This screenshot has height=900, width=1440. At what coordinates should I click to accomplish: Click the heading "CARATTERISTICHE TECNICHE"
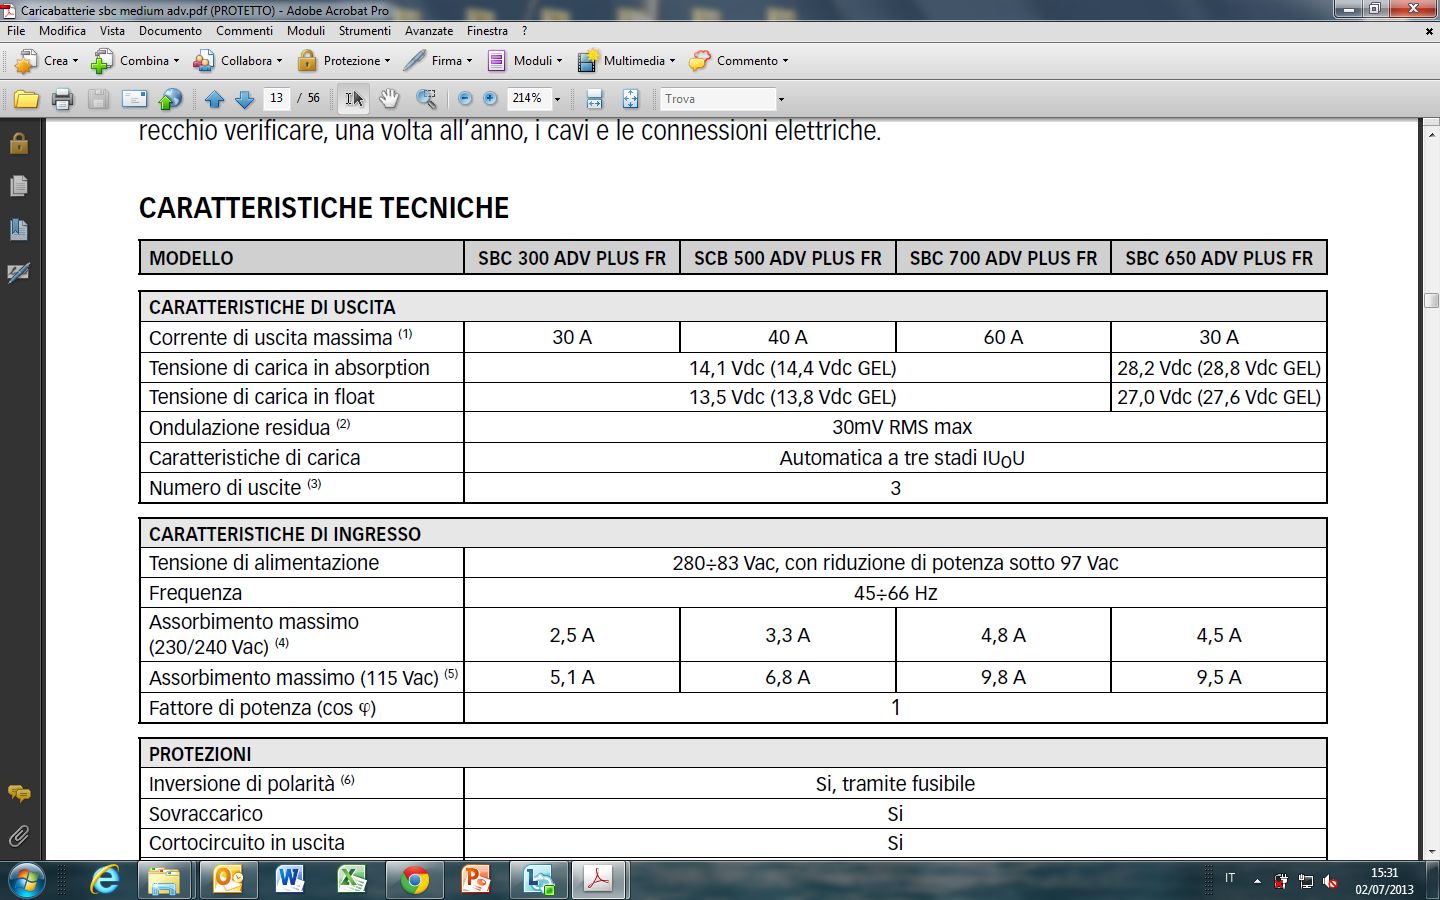click(324, 208)
